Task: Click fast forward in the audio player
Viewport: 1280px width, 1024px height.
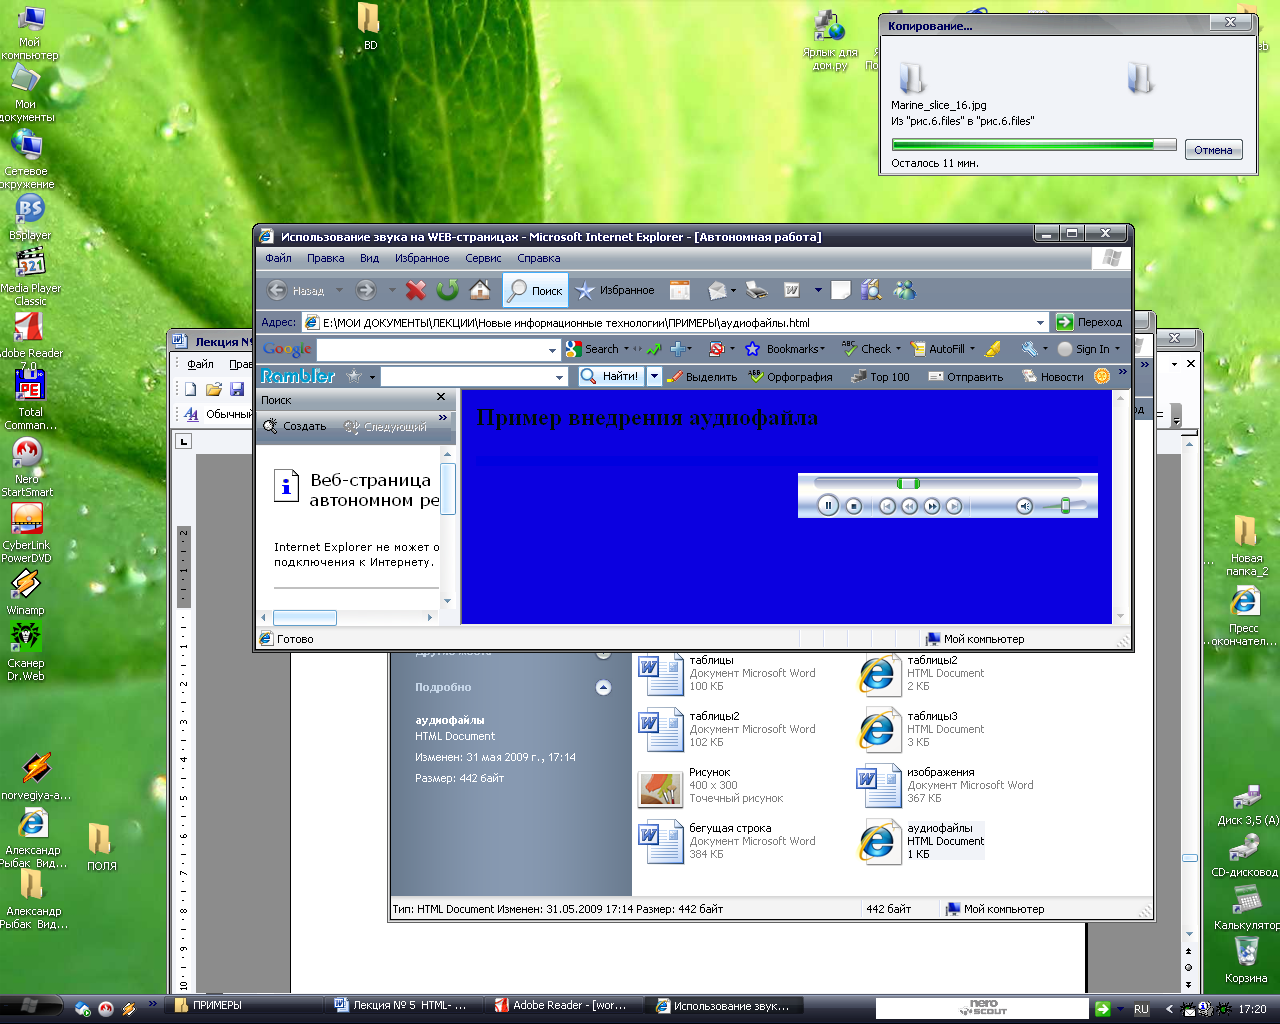Action: coord(932,506)
